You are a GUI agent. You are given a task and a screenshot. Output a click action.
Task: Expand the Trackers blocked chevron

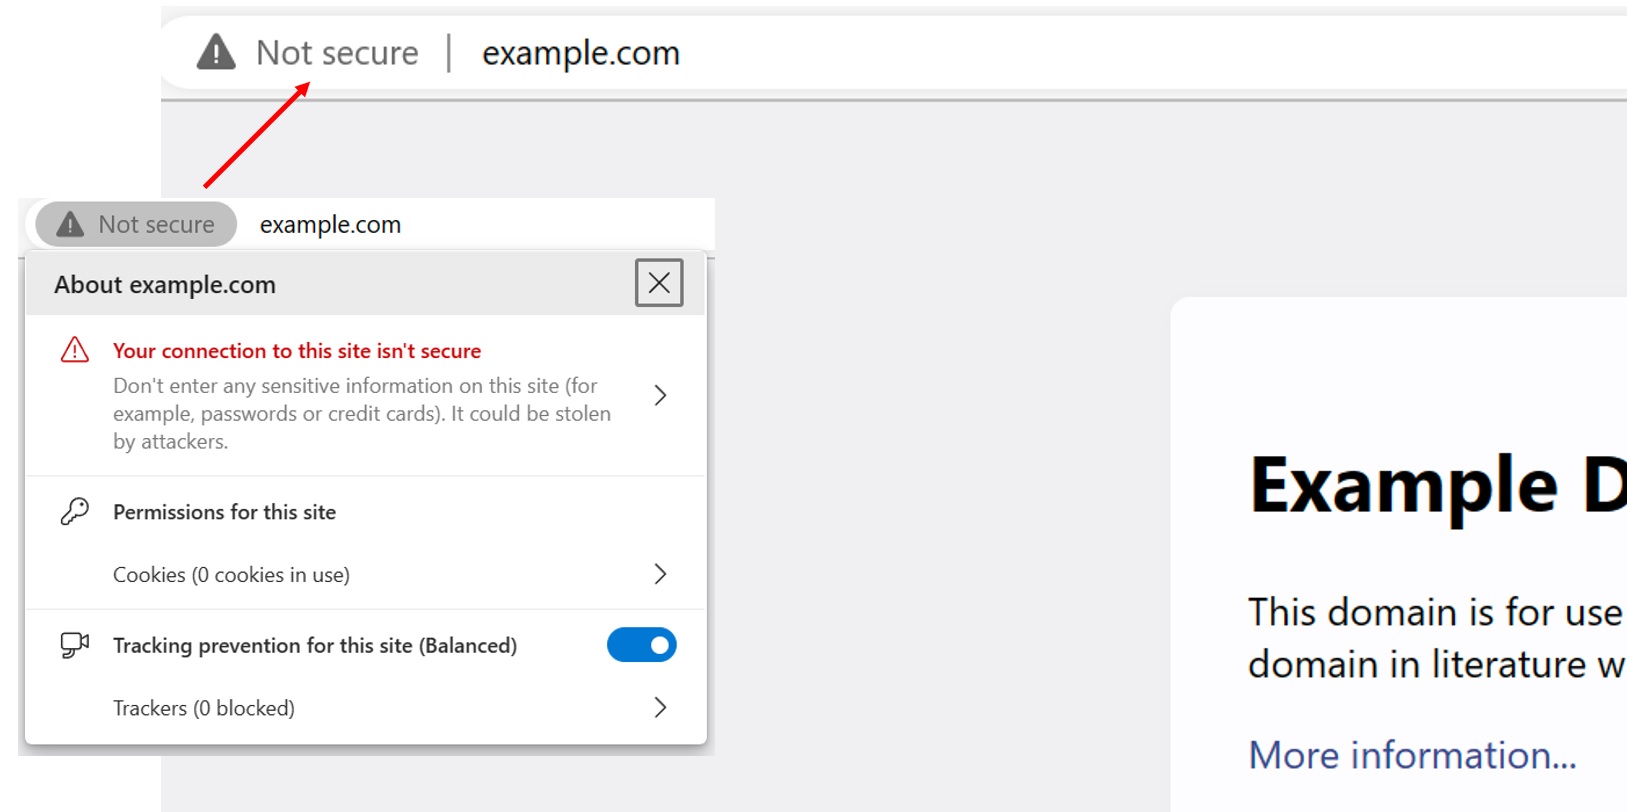click(x=660, y=708)
